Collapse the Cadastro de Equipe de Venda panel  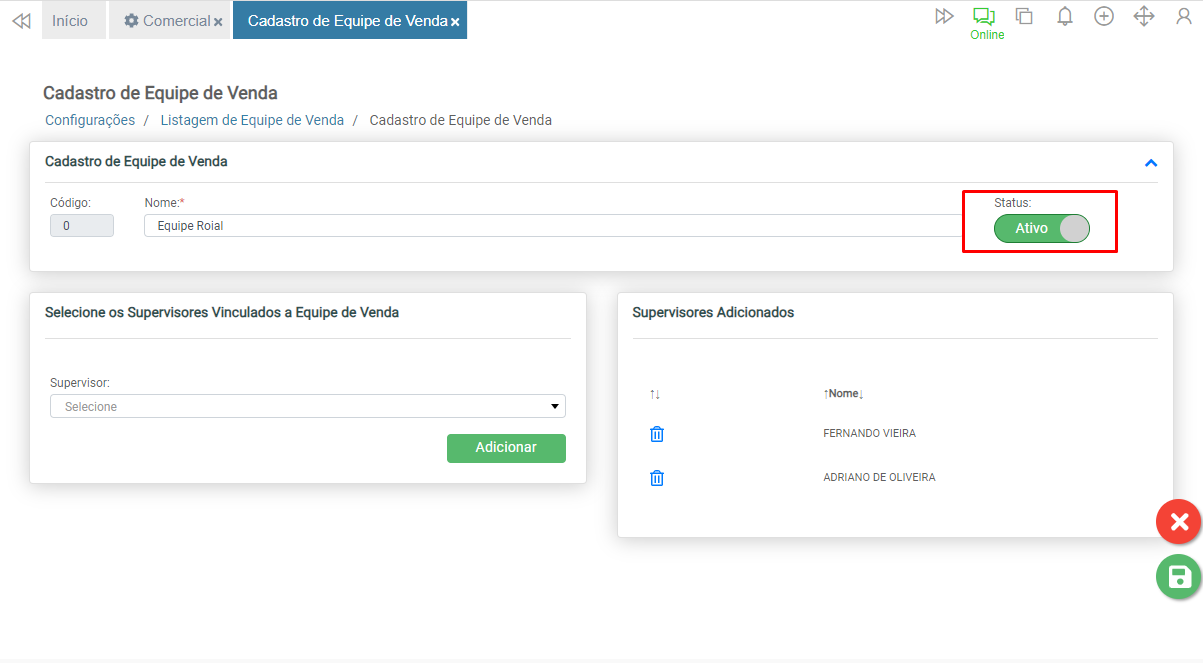click(1151, 163)
